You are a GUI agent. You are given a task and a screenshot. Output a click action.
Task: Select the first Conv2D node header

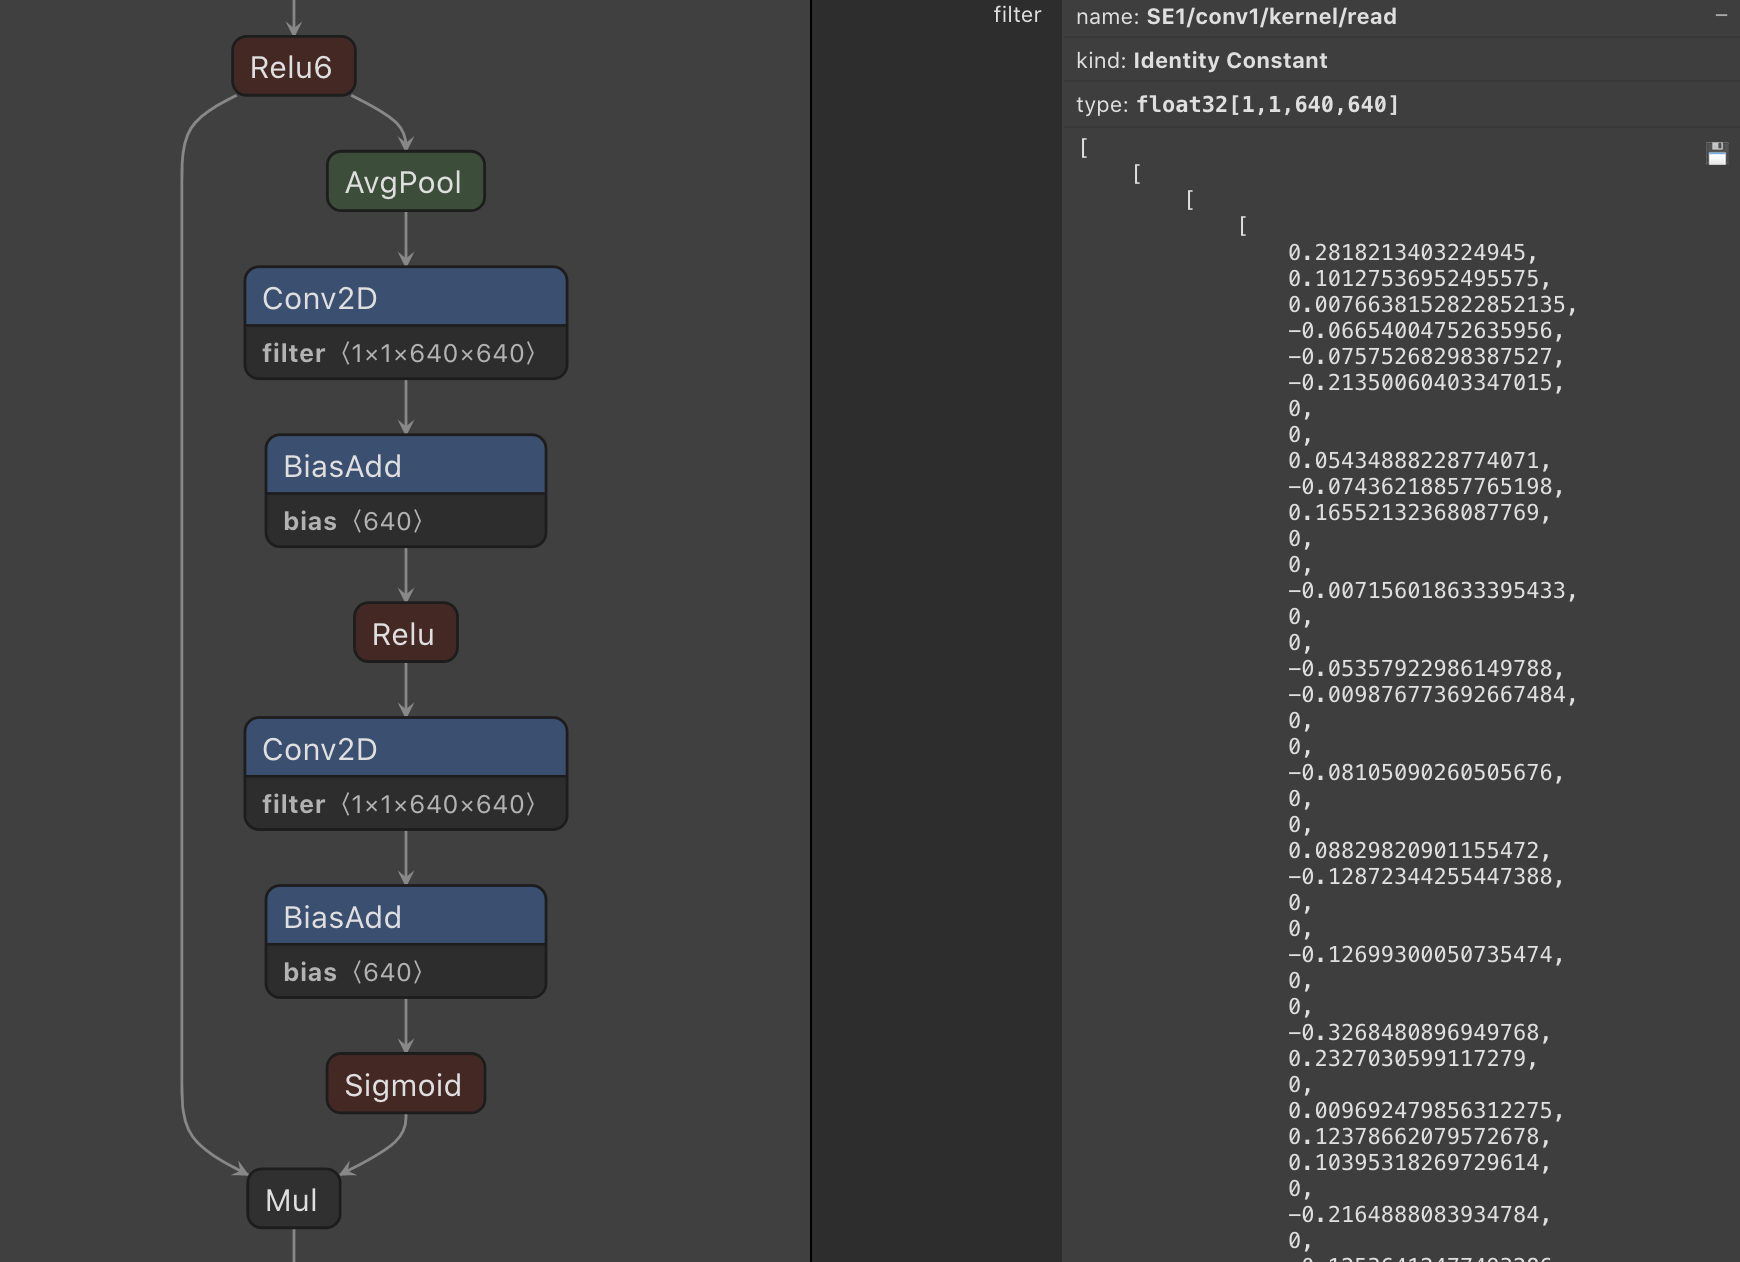click(406, 297)
